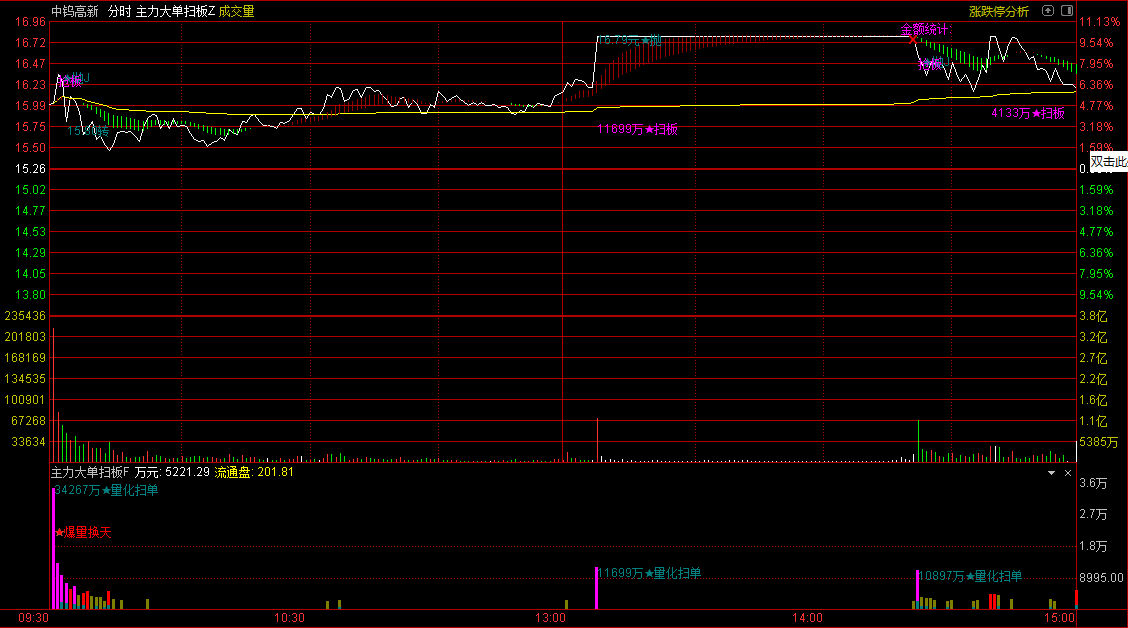Click the 流通盘: 201.81 value
This screenshot has height=628, width=1128.
tap(254, 472)
